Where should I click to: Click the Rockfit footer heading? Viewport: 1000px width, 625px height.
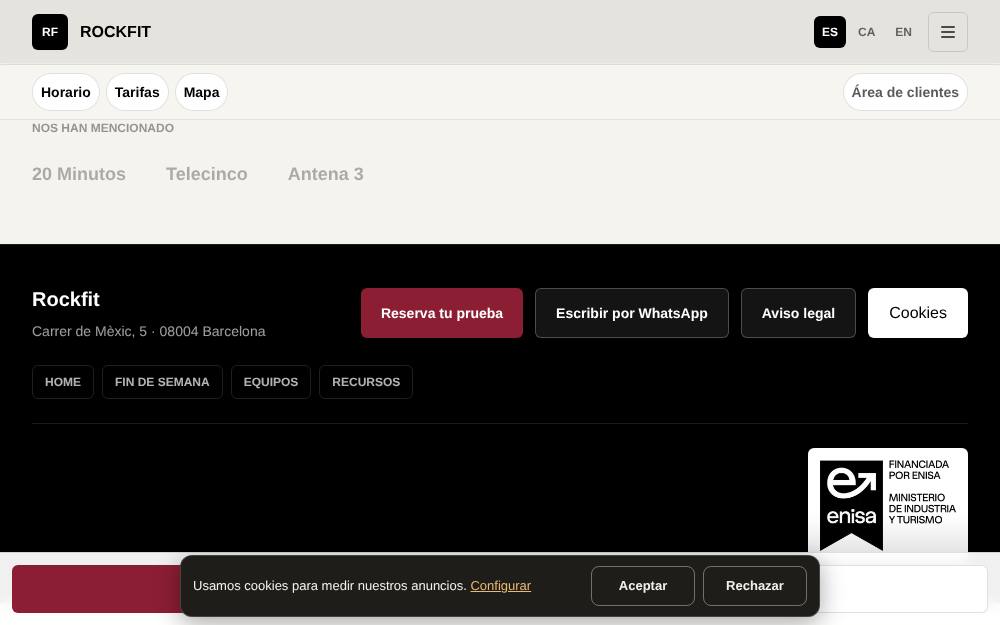point(66,299)
